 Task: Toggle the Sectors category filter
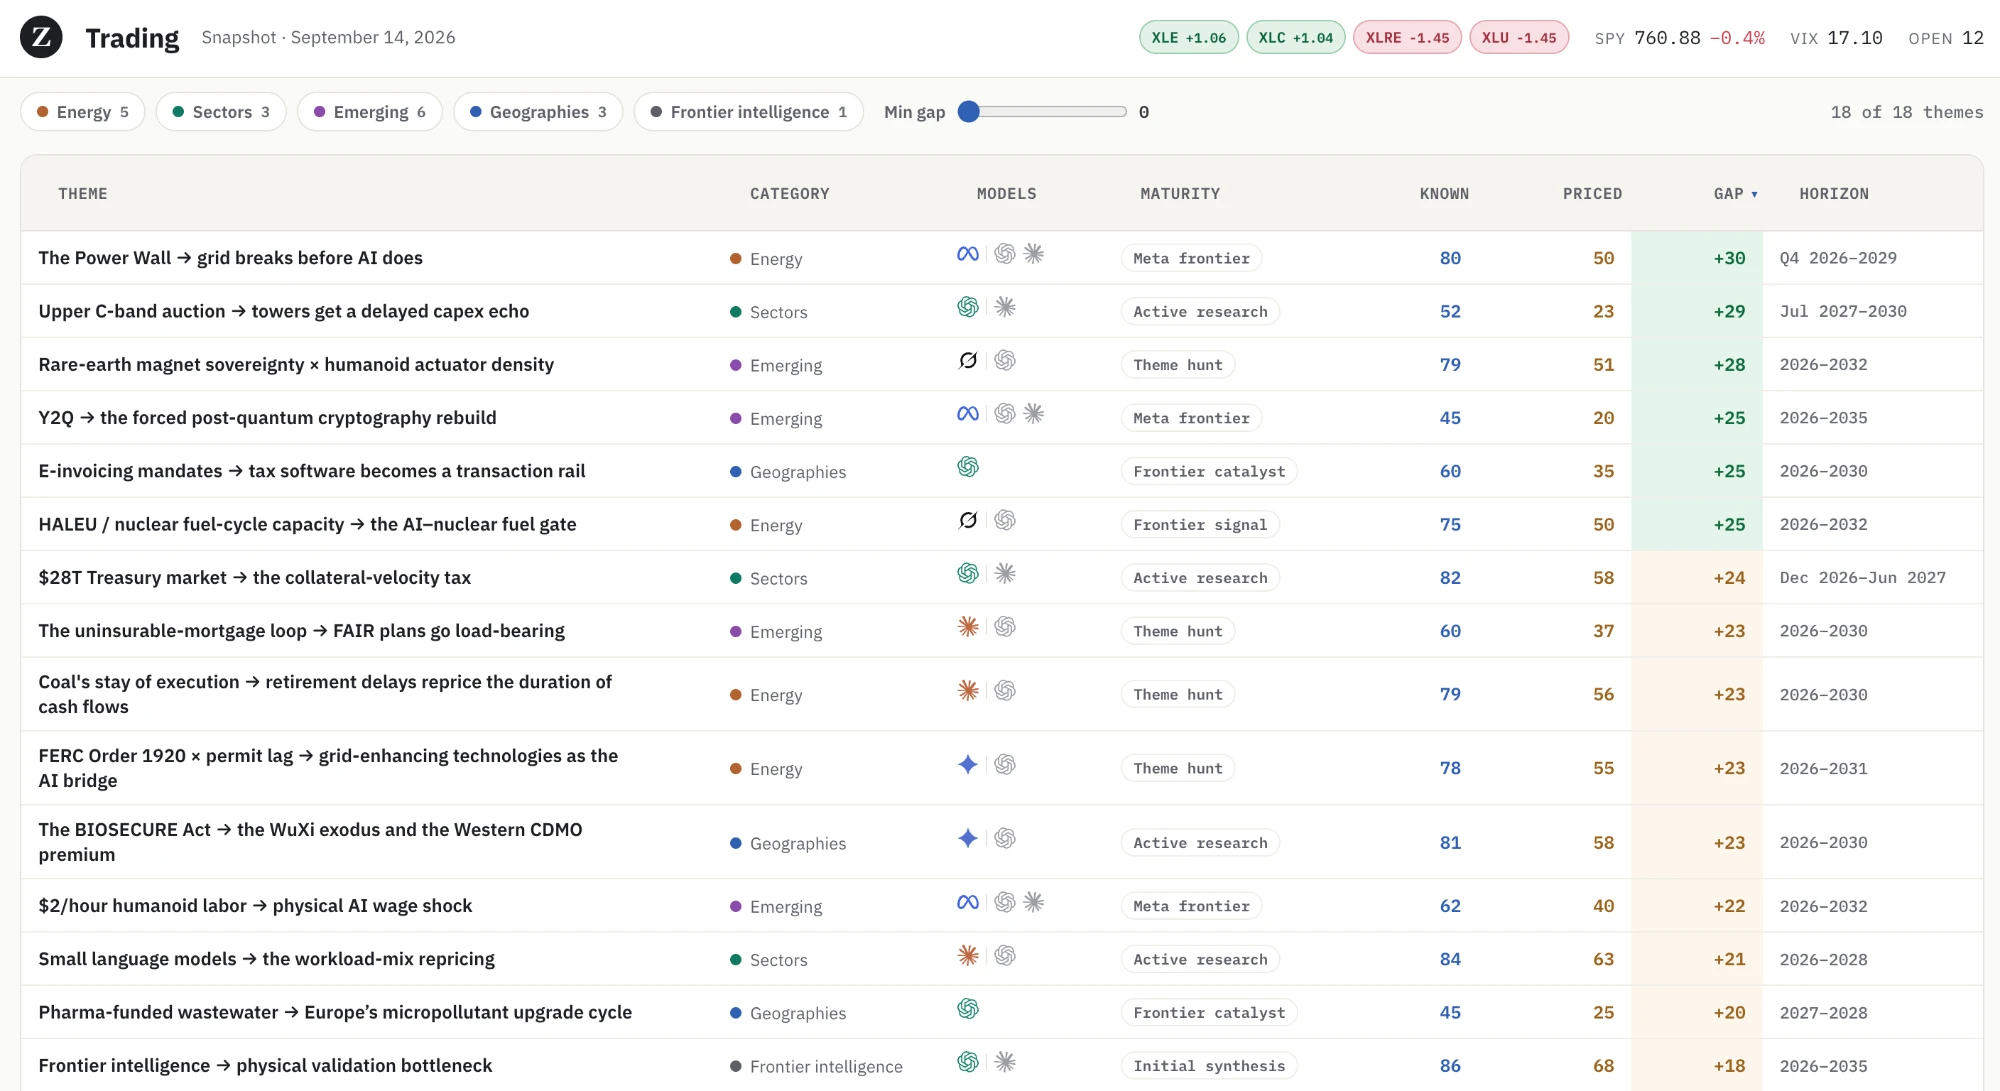(x=221, y=112)
